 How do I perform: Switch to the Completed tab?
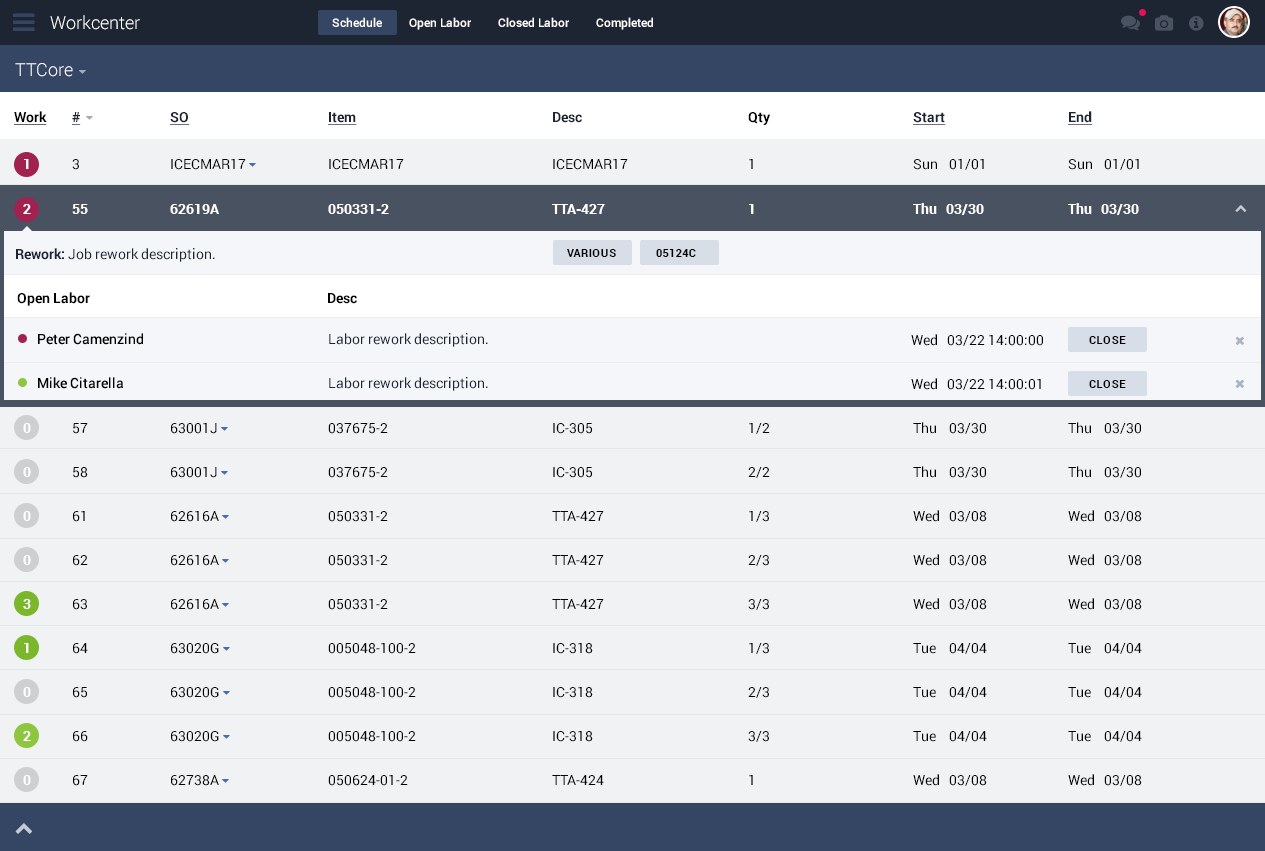[624, 23]
